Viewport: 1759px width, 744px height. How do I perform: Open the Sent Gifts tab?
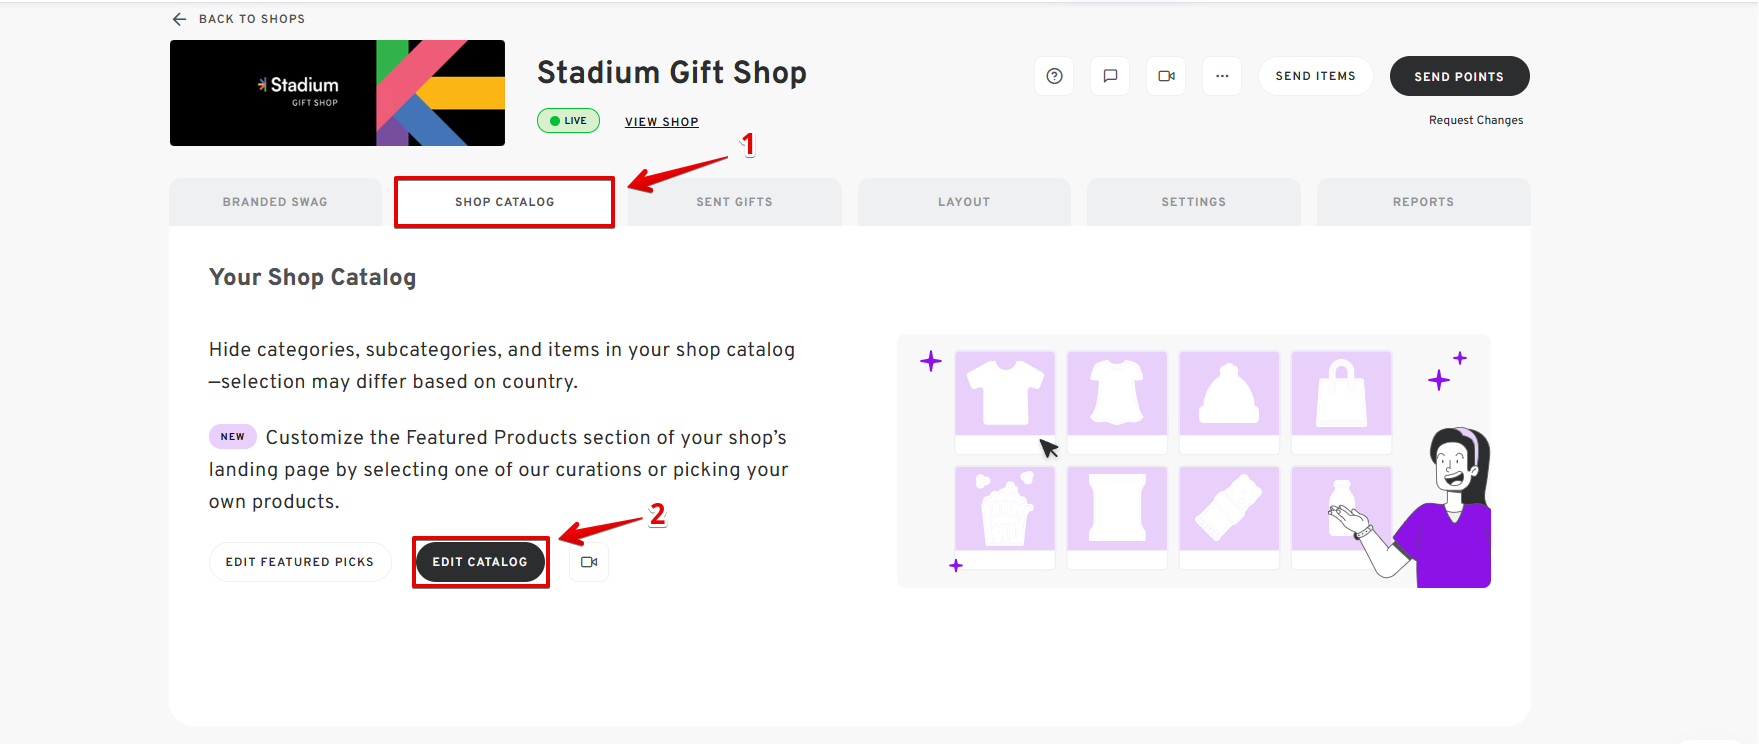pyautogui.click(x=734, y=202)
